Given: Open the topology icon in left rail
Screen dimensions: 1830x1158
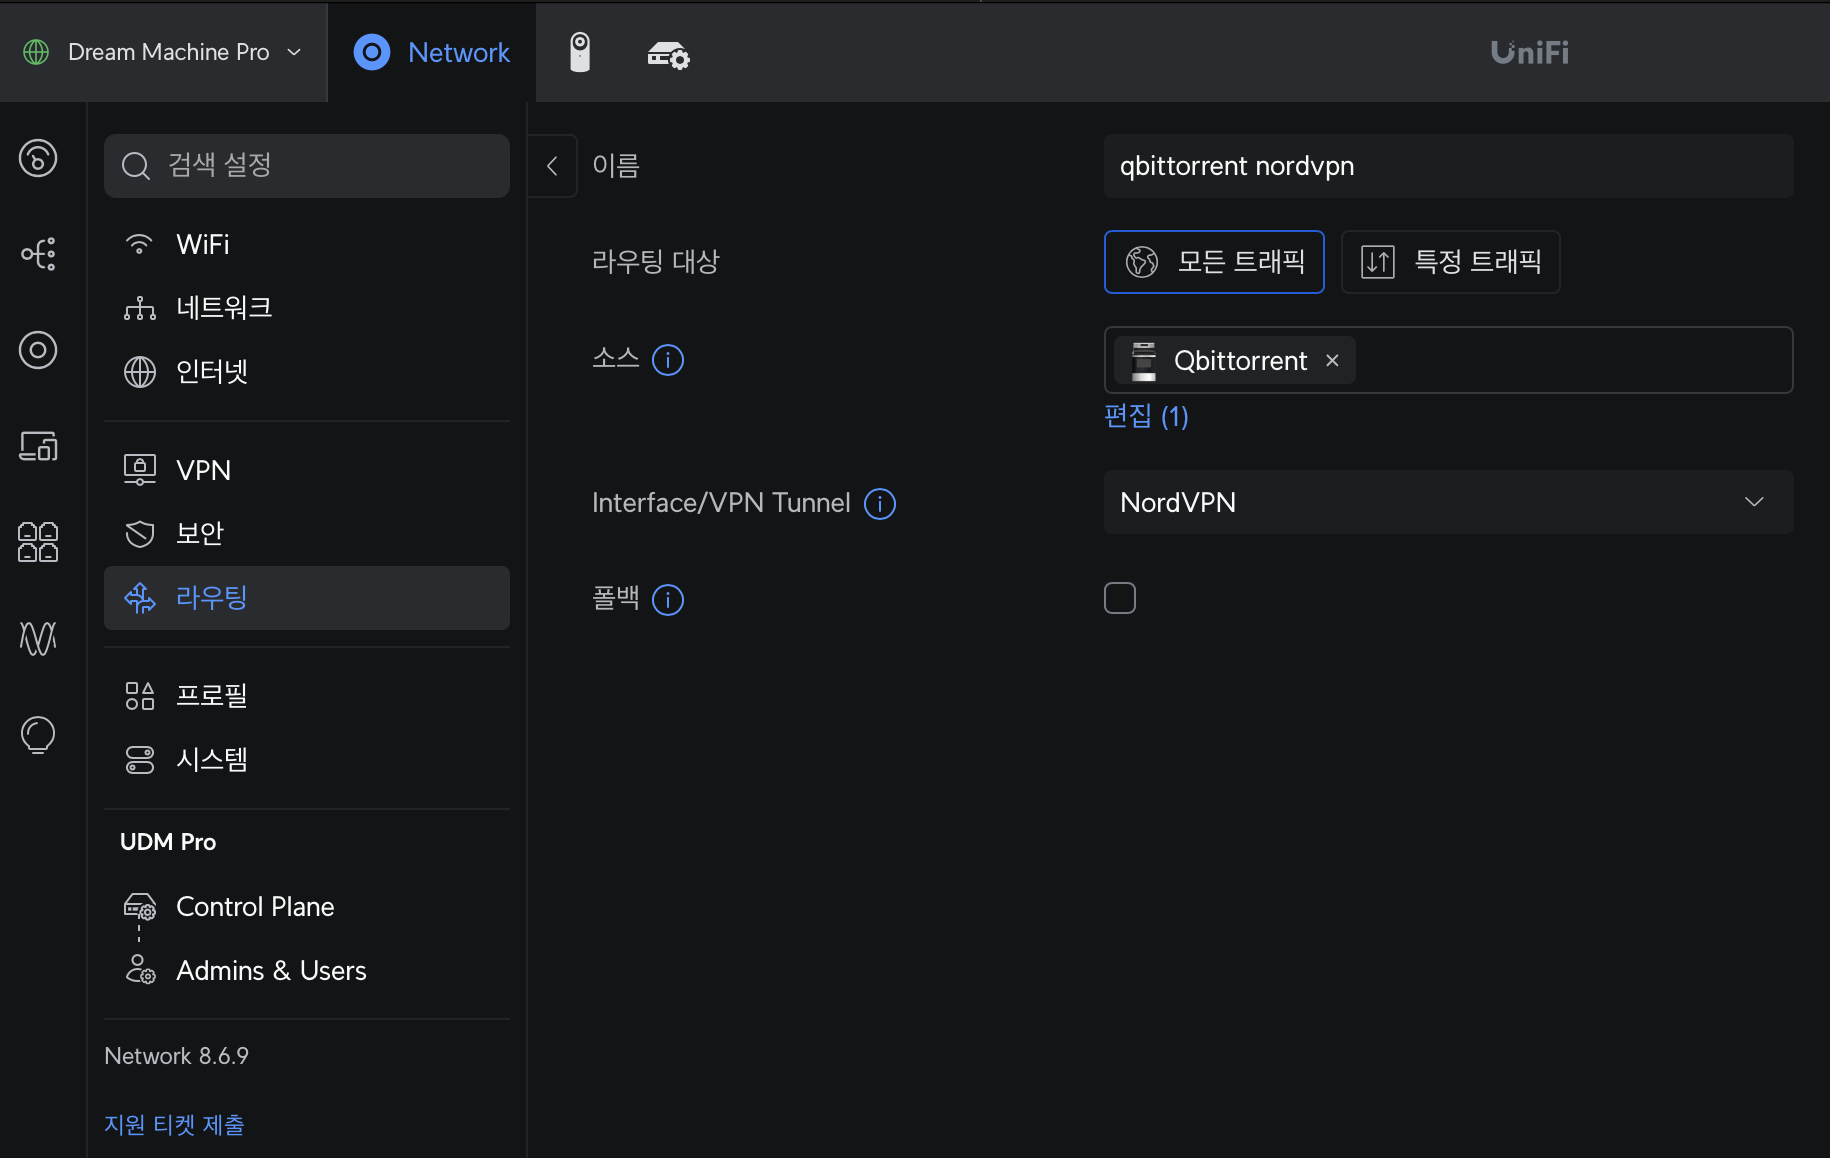Looking at the screenshot, I should pos(38,254).
